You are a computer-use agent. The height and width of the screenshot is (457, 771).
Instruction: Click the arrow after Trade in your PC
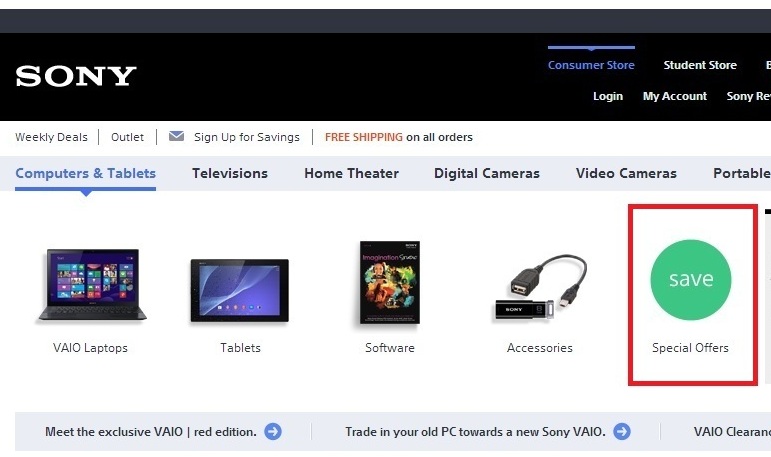coord(622,431)
